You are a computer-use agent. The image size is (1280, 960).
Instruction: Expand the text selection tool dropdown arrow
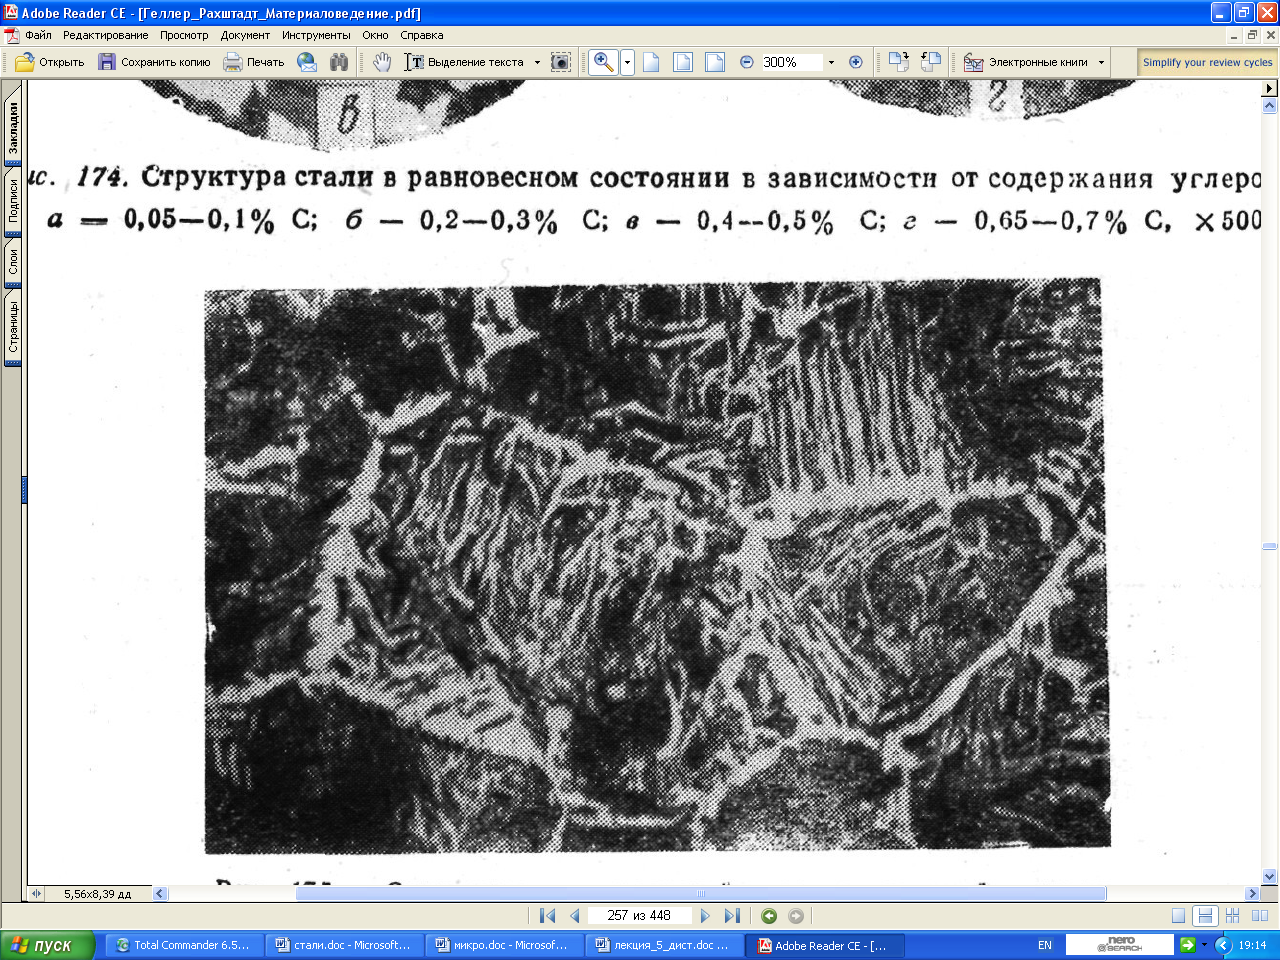coord(537,62)
